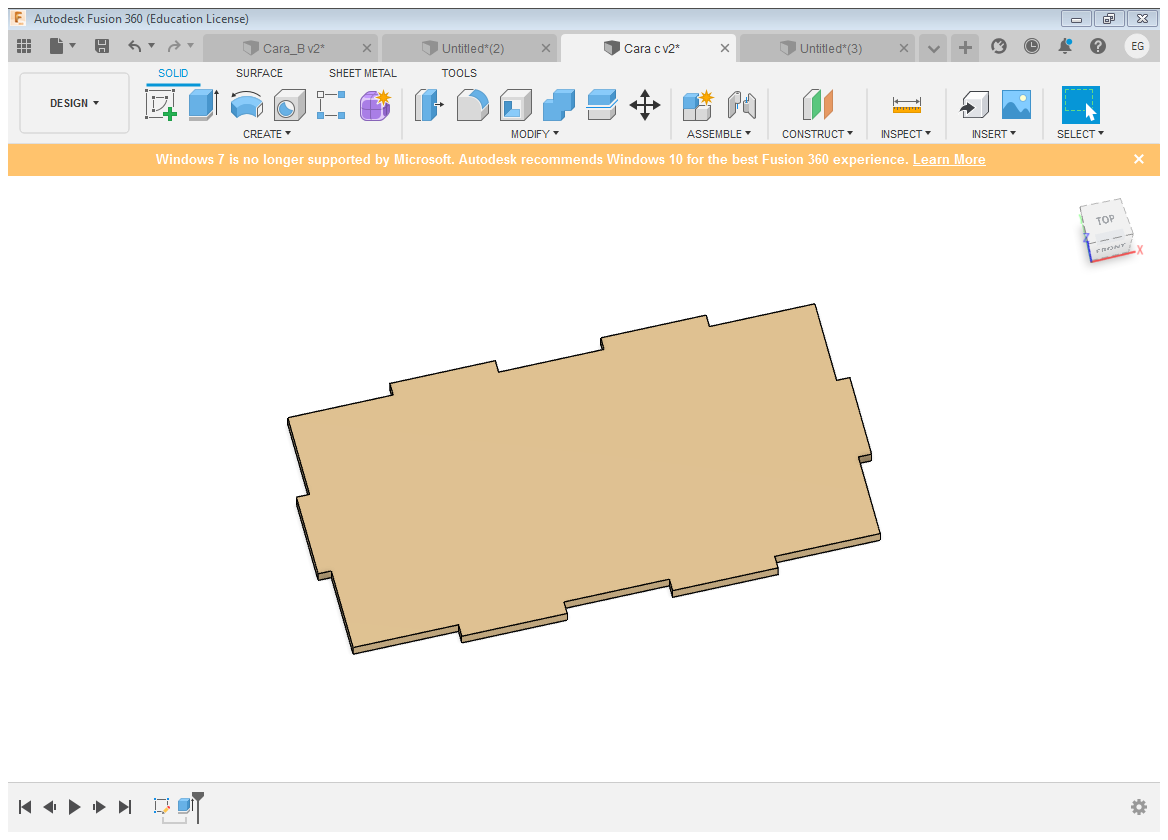Expand the MODIFY menu
Screen dimensions: 1168x840
pyautogui.click(x=535, y=134)
